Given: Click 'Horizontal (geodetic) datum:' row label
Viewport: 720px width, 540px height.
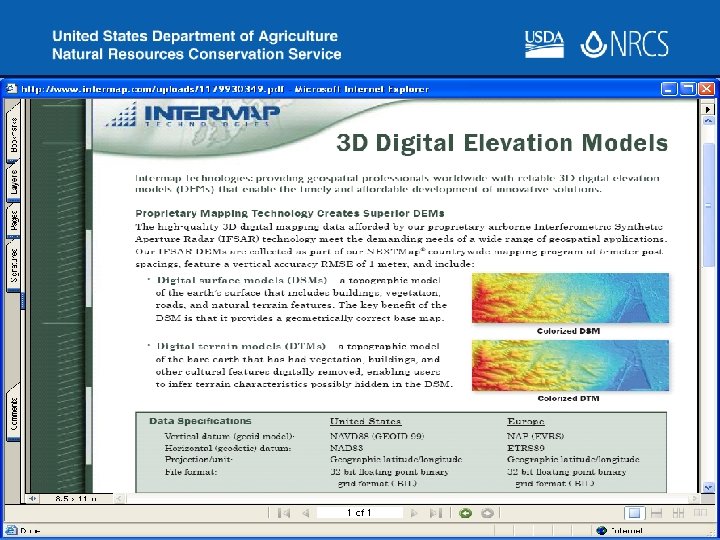Looking at the screenshot, I should [228, 448].
